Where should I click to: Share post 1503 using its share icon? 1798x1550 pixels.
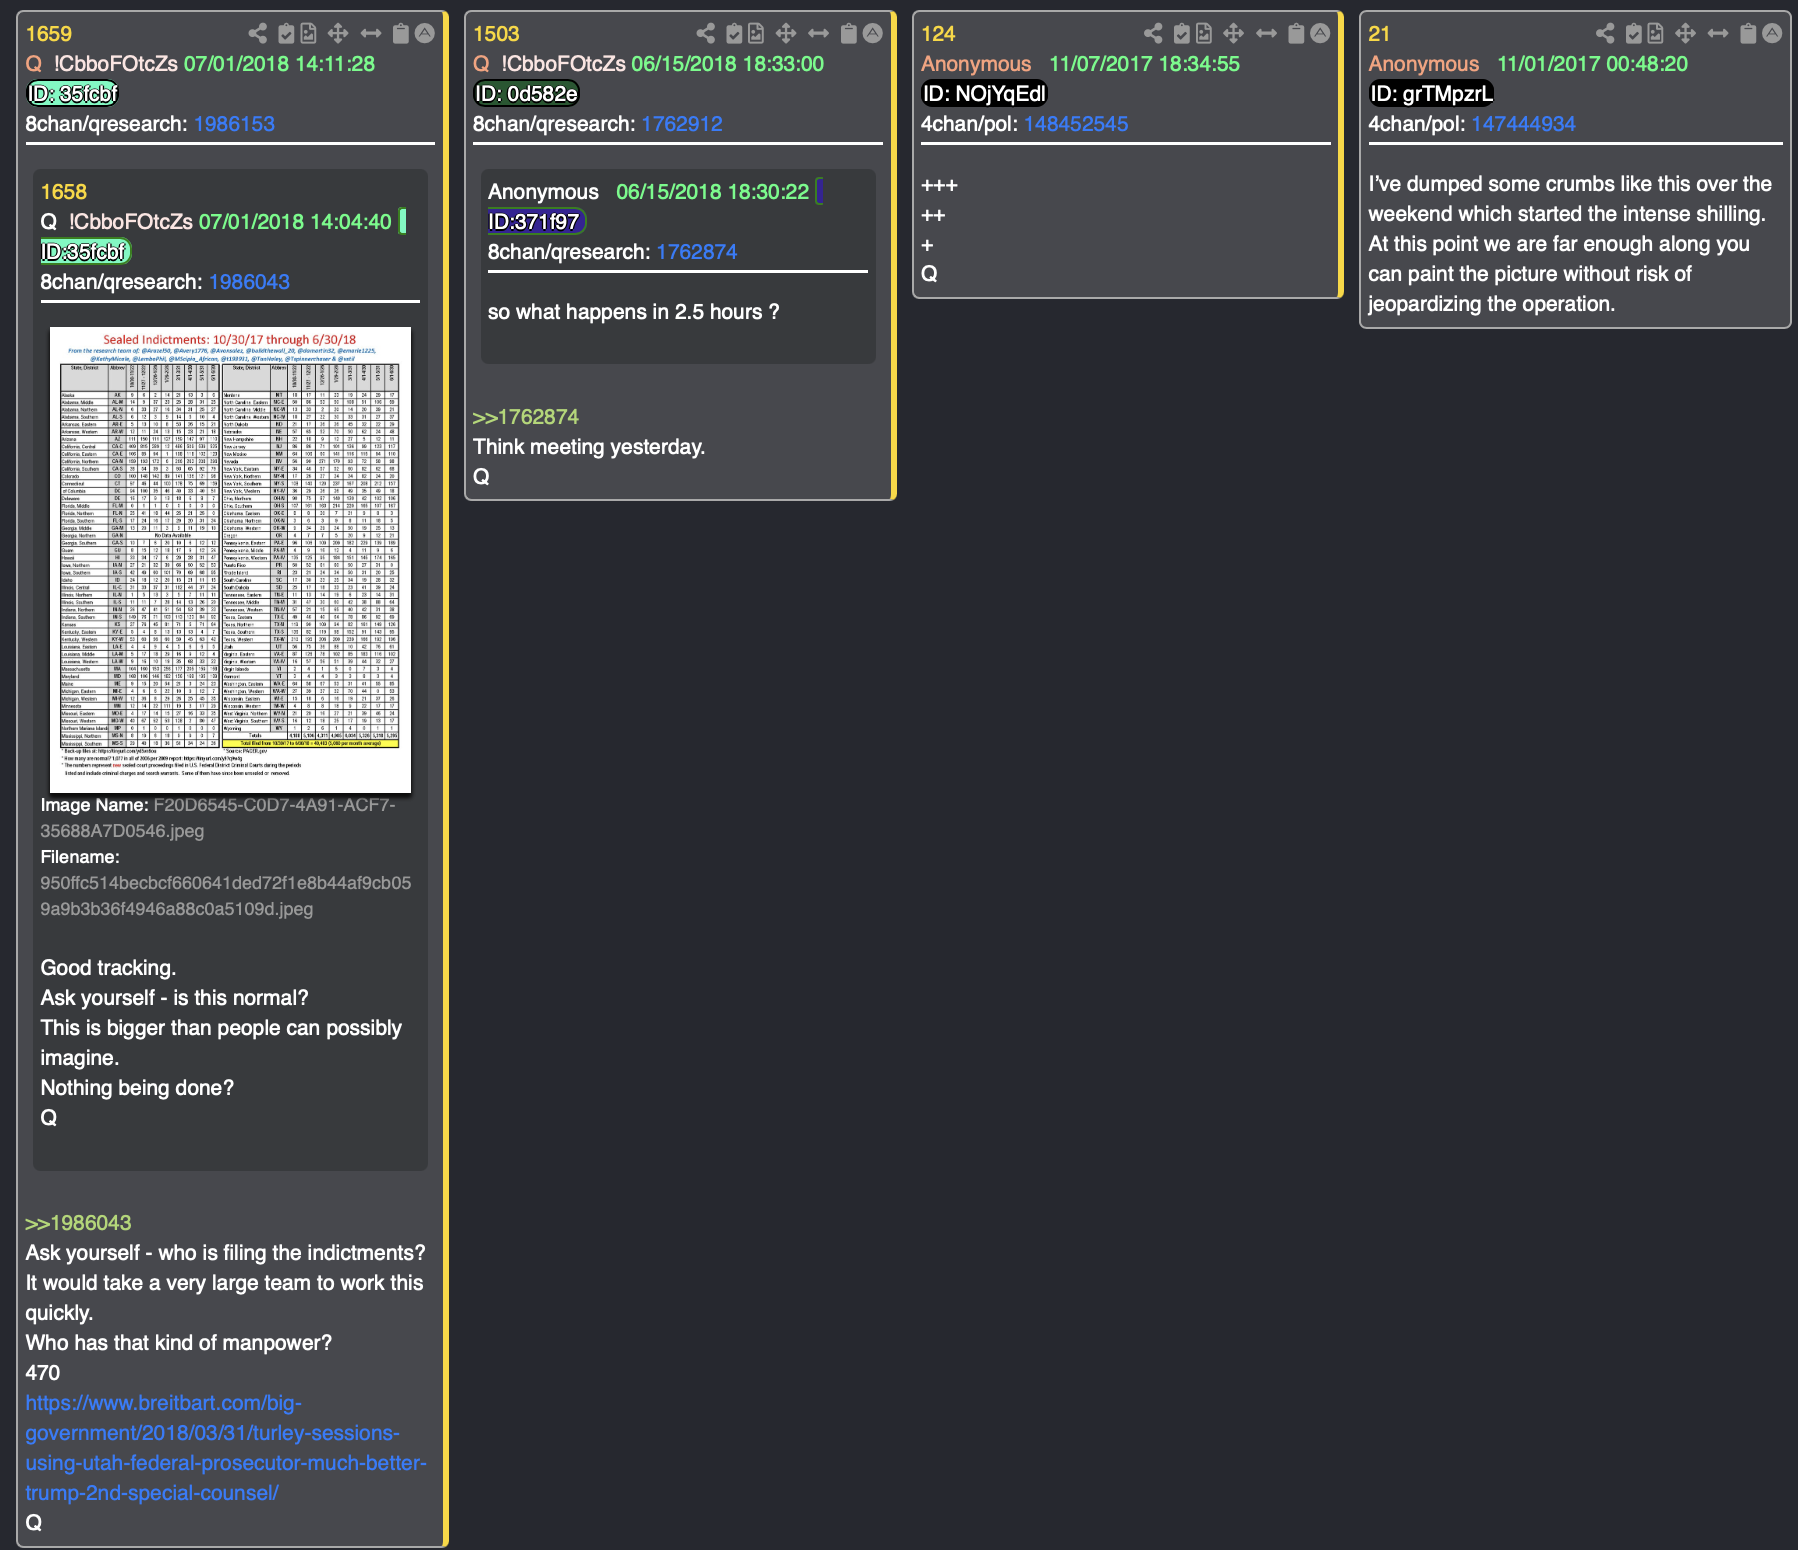tap(706, 34)
